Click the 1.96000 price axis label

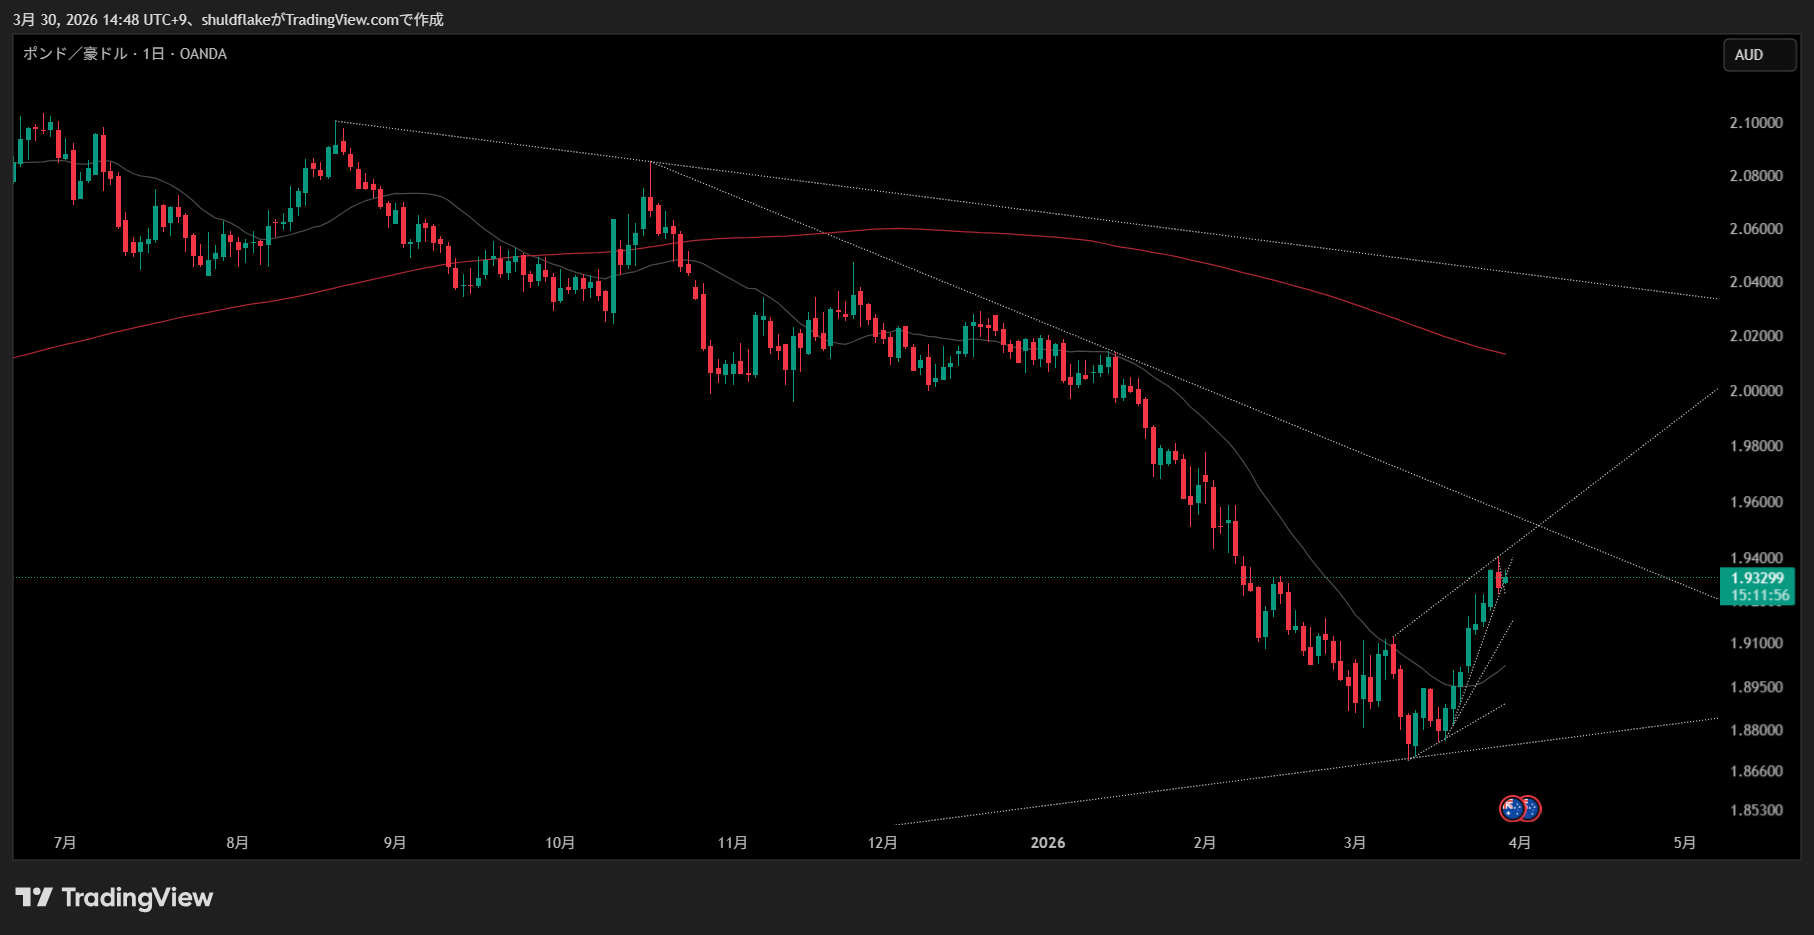[1756, 502]
